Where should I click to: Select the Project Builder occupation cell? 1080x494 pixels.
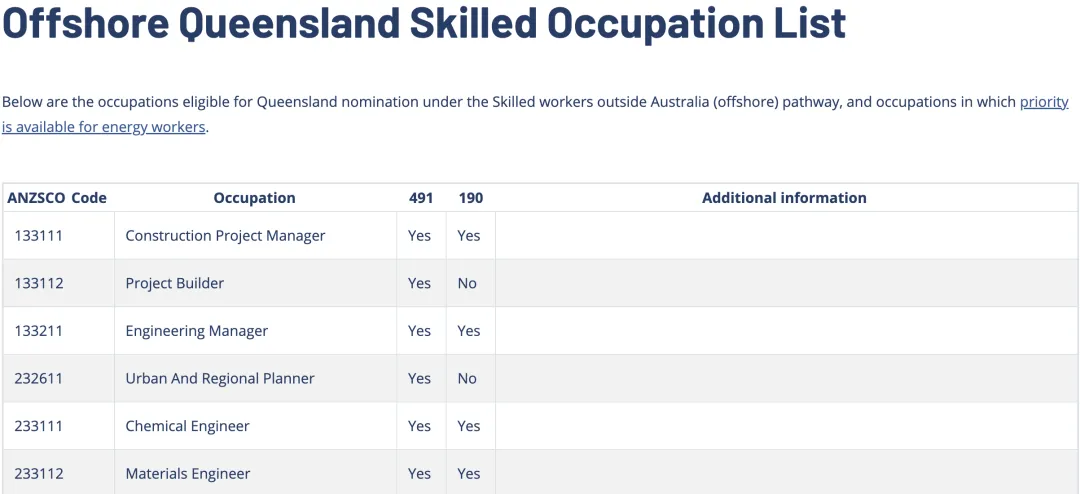click(x=175, y=283)
